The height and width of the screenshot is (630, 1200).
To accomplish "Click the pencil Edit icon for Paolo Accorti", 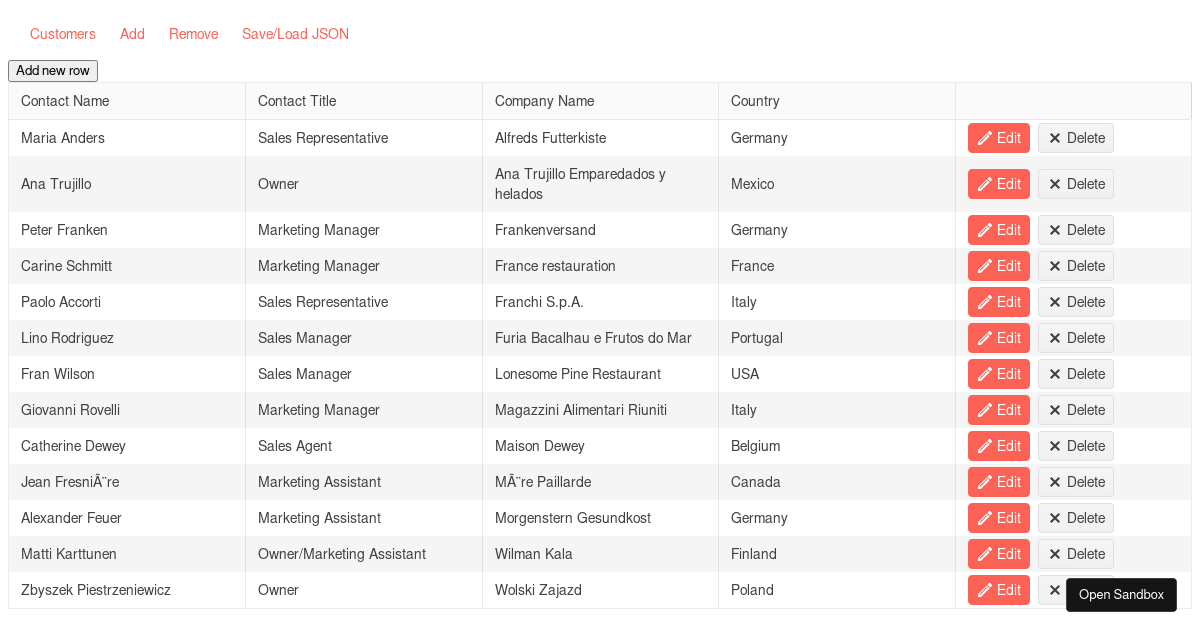I will [x=985, y=302].
